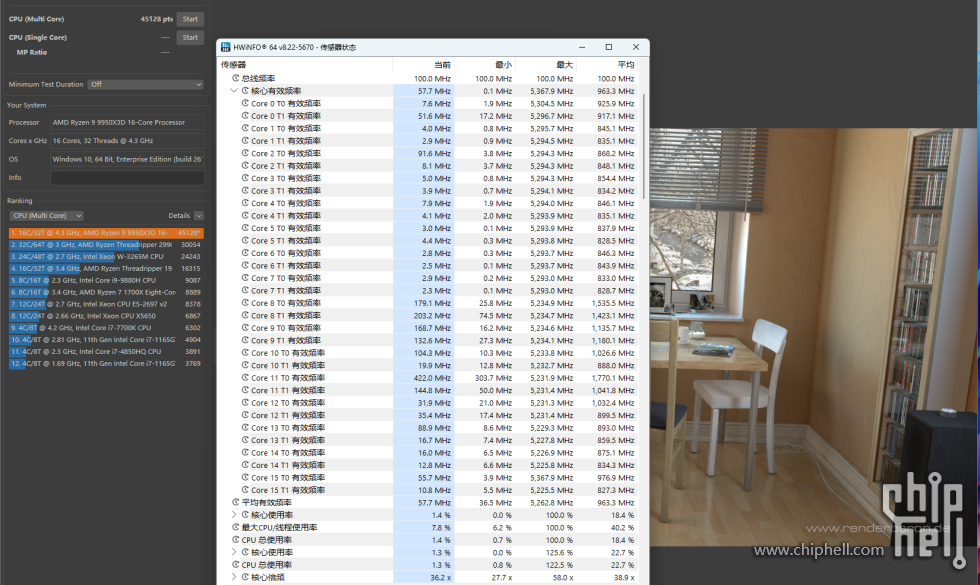Click the clock icon of Core 11 T0 row
The width and height of the screenshot is (980, 585).
(245, 378)
